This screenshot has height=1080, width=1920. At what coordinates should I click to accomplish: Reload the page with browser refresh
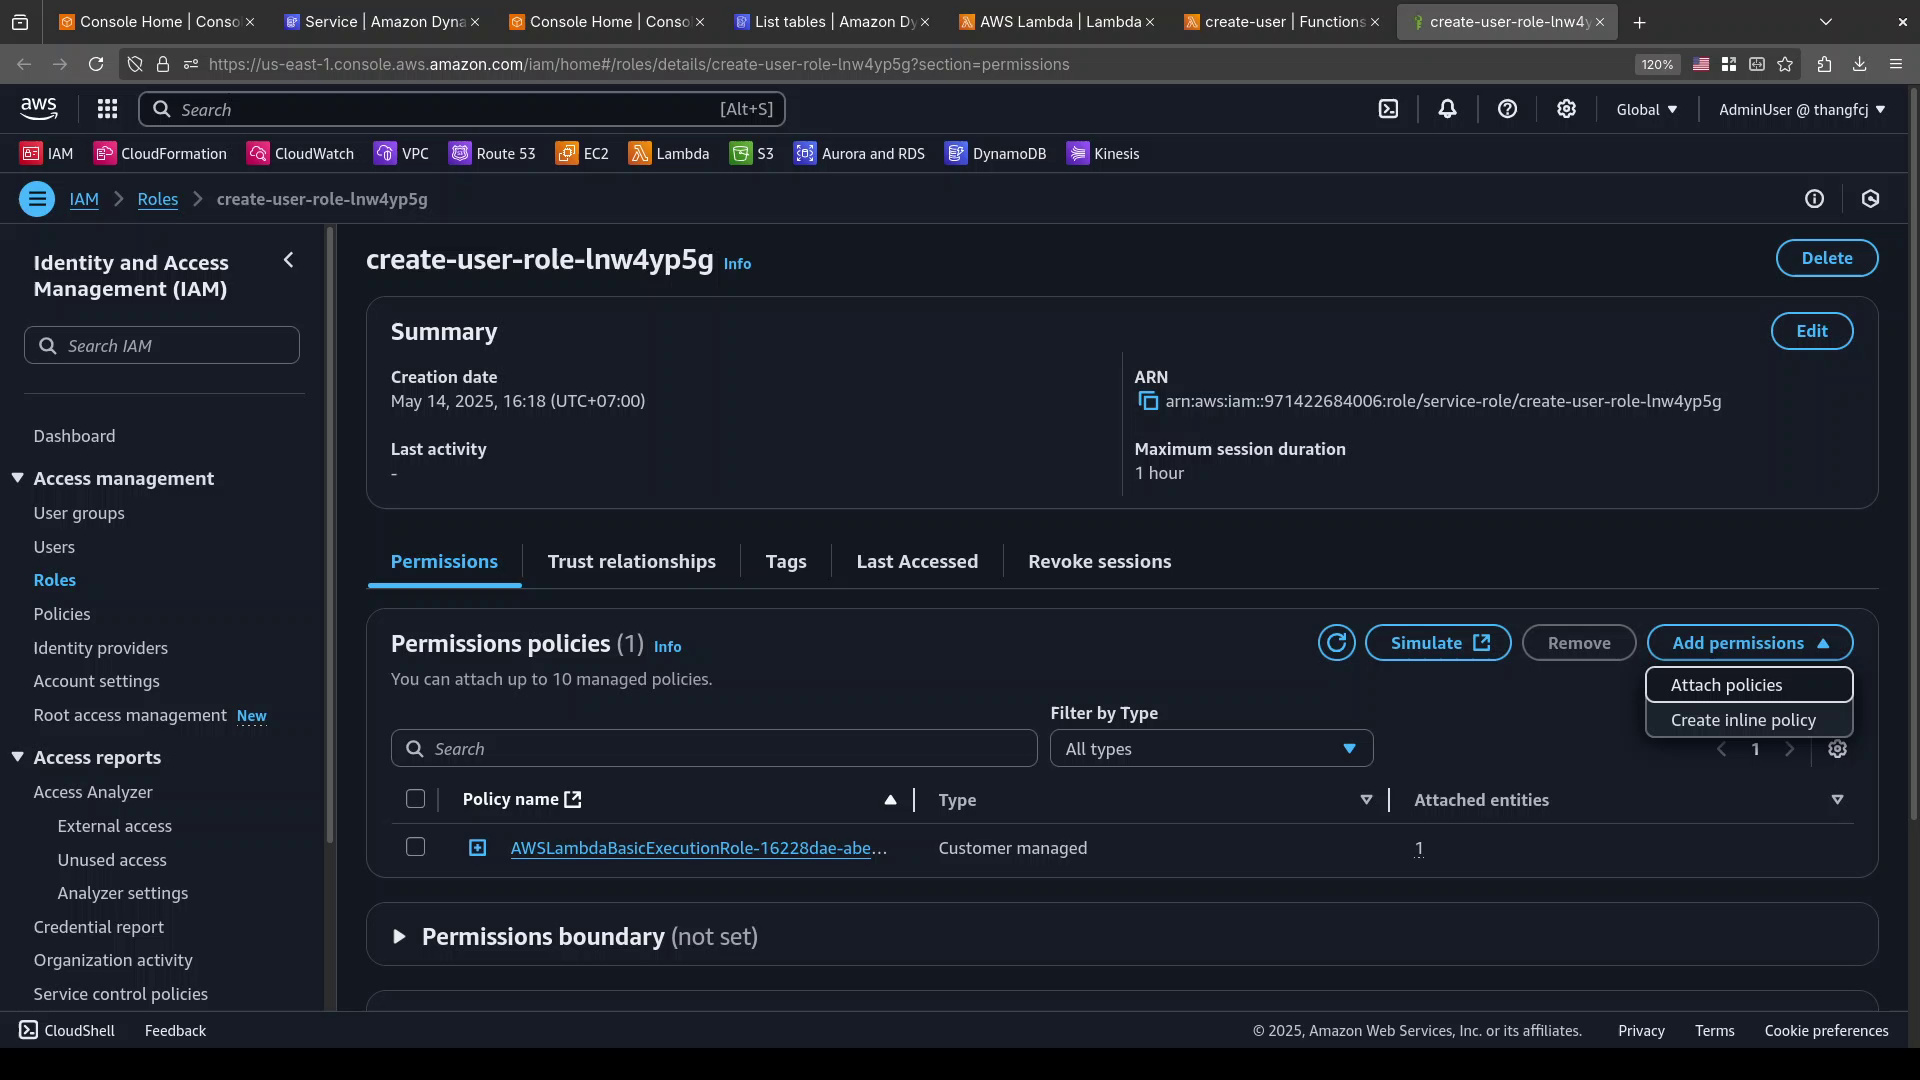[x=96, y=64]
